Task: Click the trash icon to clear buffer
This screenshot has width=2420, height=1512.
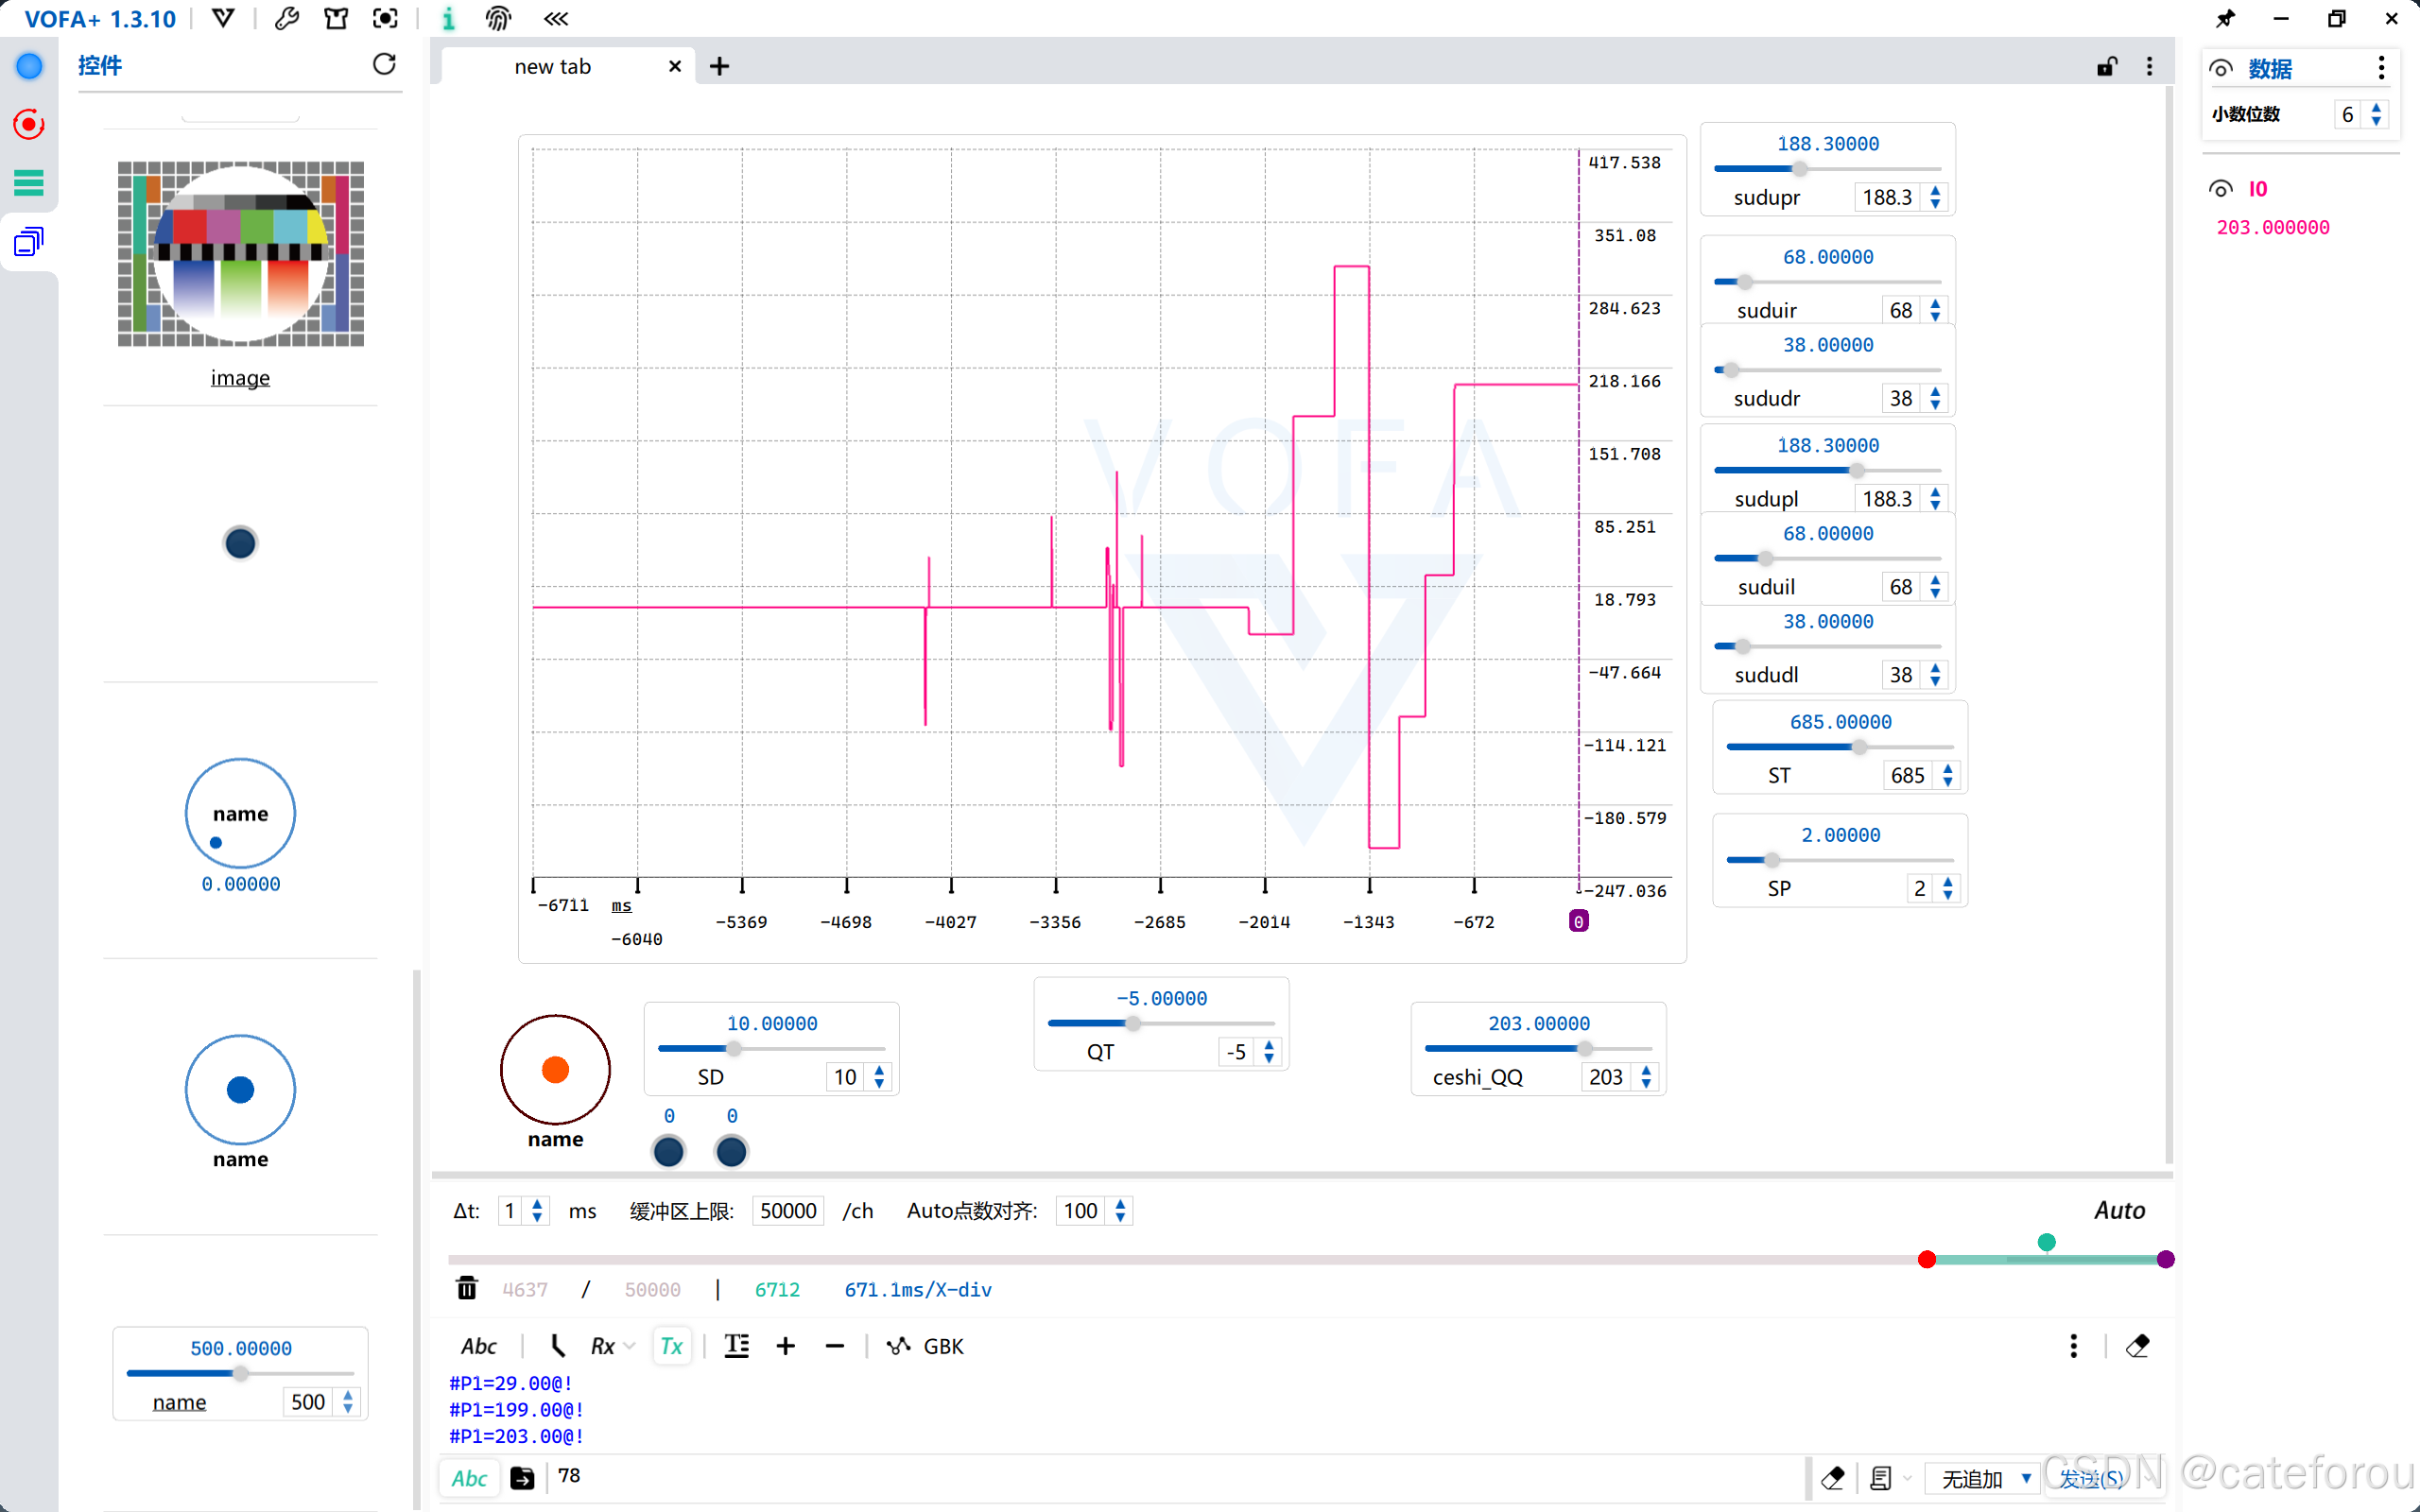Action: (x=466, y=1288)
